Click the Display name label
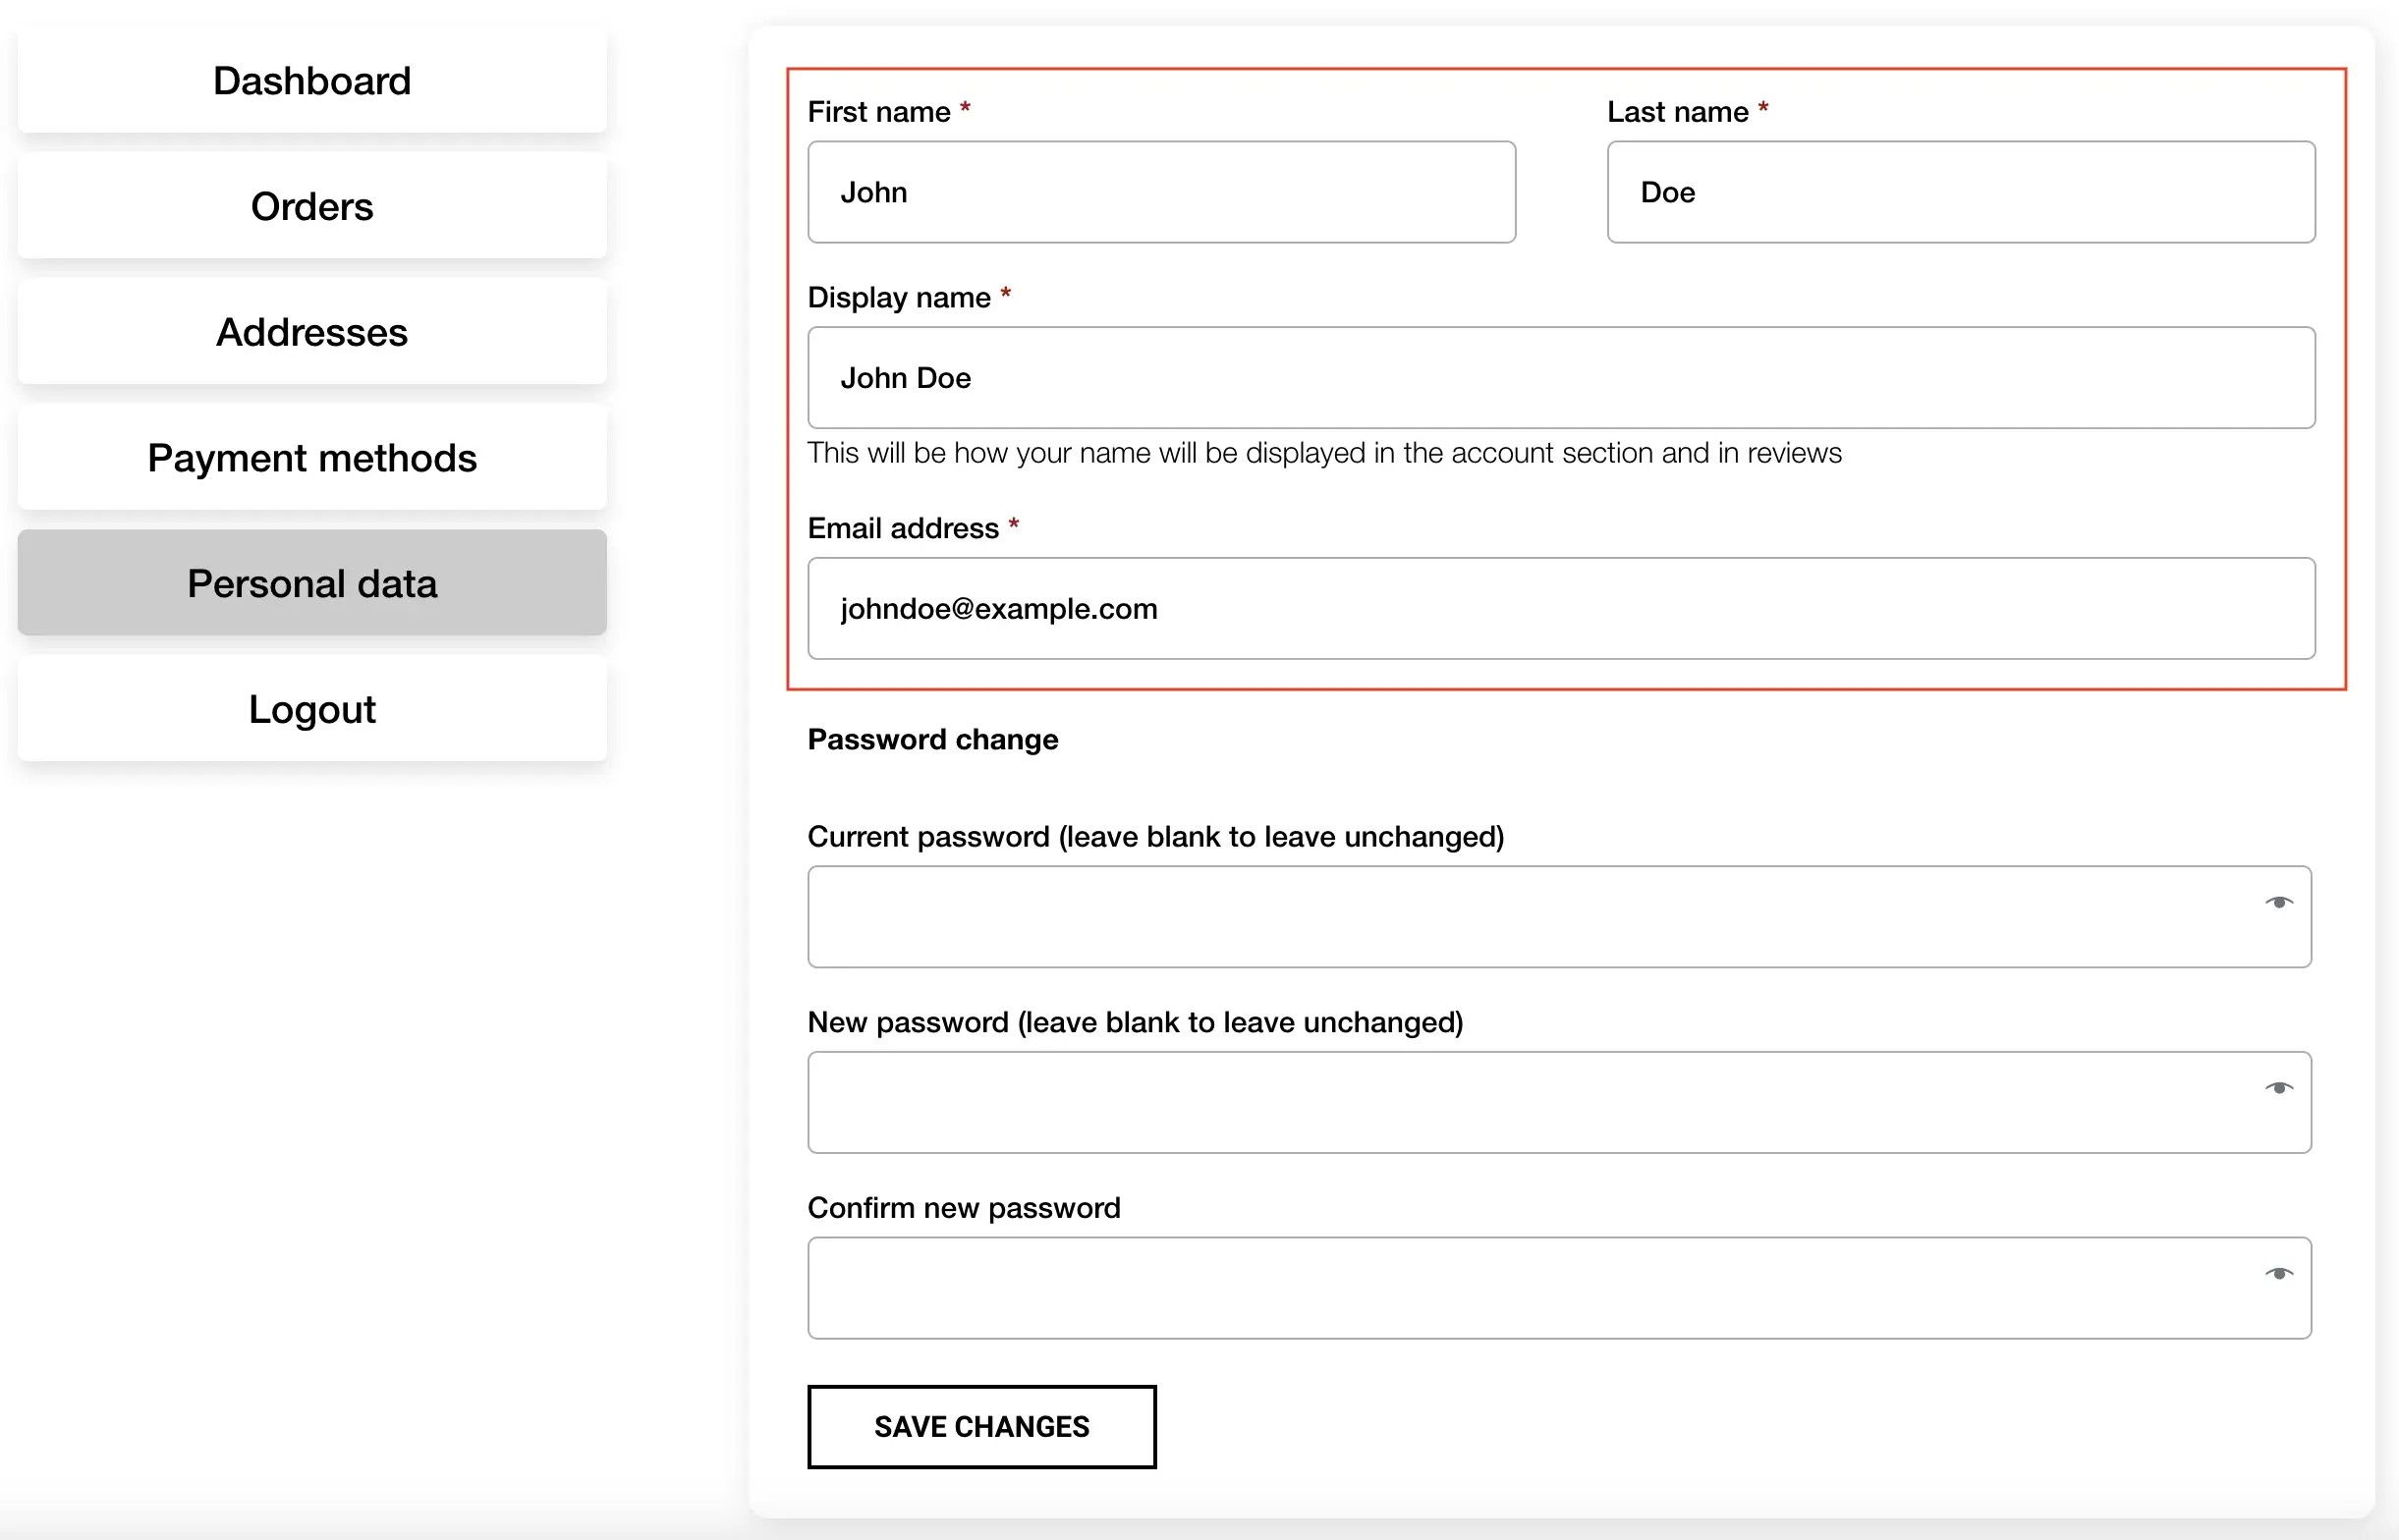This screenshot has height=1540, width=2399. coord(898,298)
